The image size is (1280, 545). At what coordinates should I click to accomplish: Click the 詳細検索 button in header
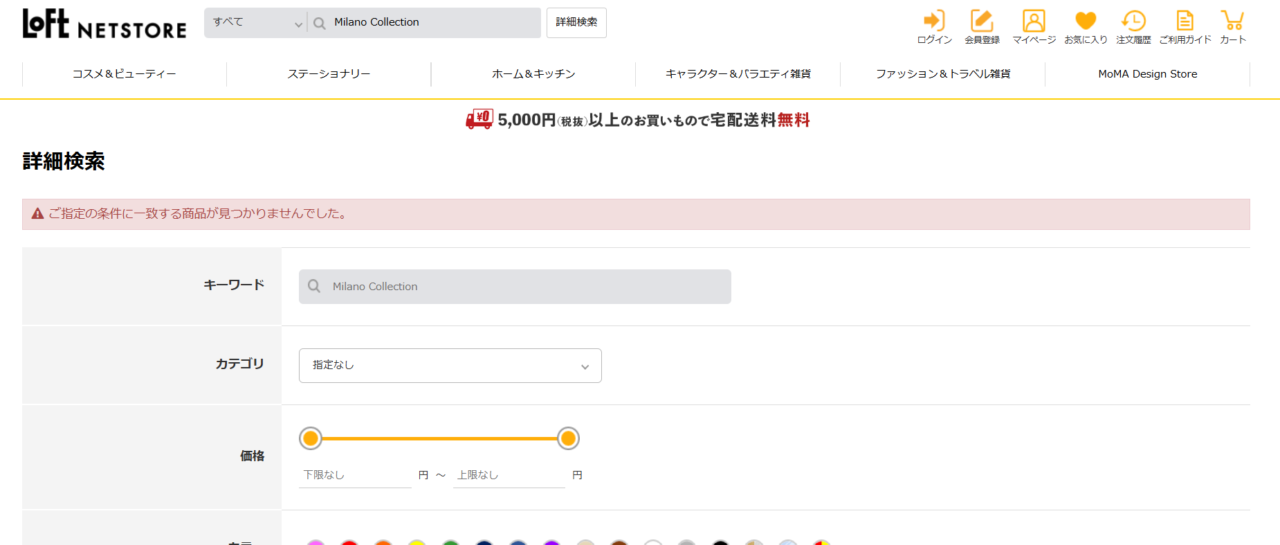click(x=576, y=23)
